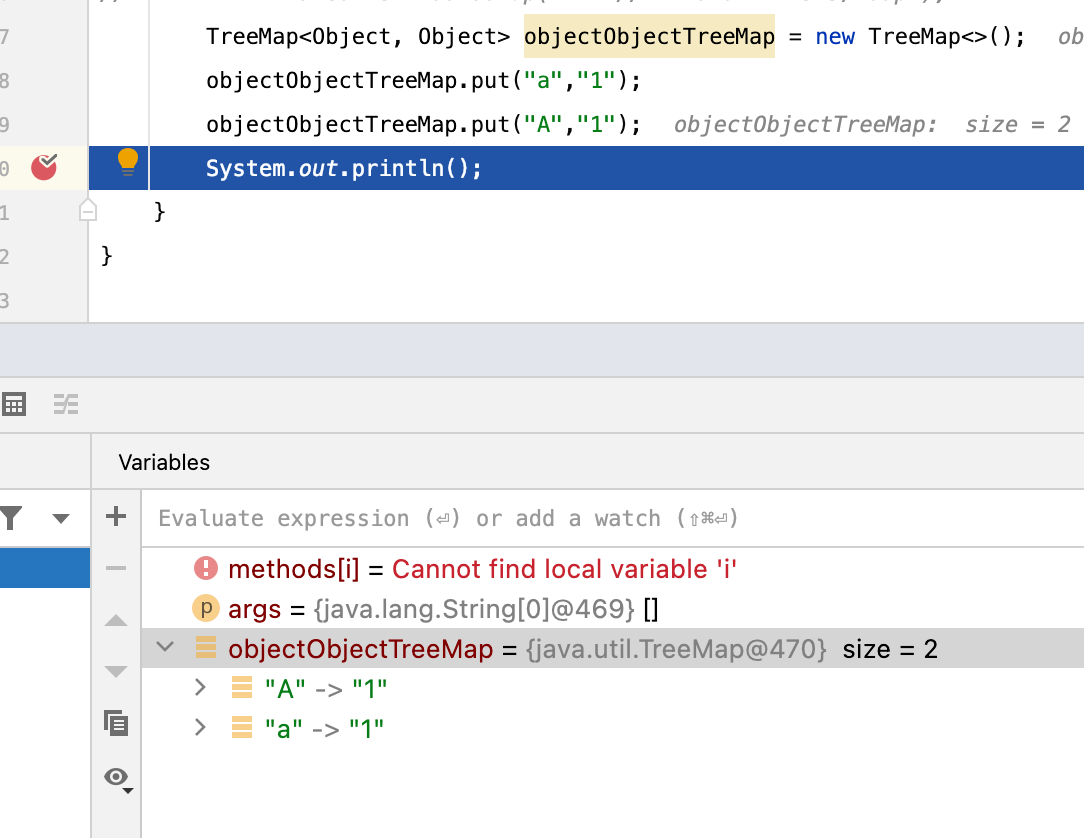Click the Evaluate Expression calculator icon
This screenshot has width=1084, height=838.
click(x=14, y=405)
